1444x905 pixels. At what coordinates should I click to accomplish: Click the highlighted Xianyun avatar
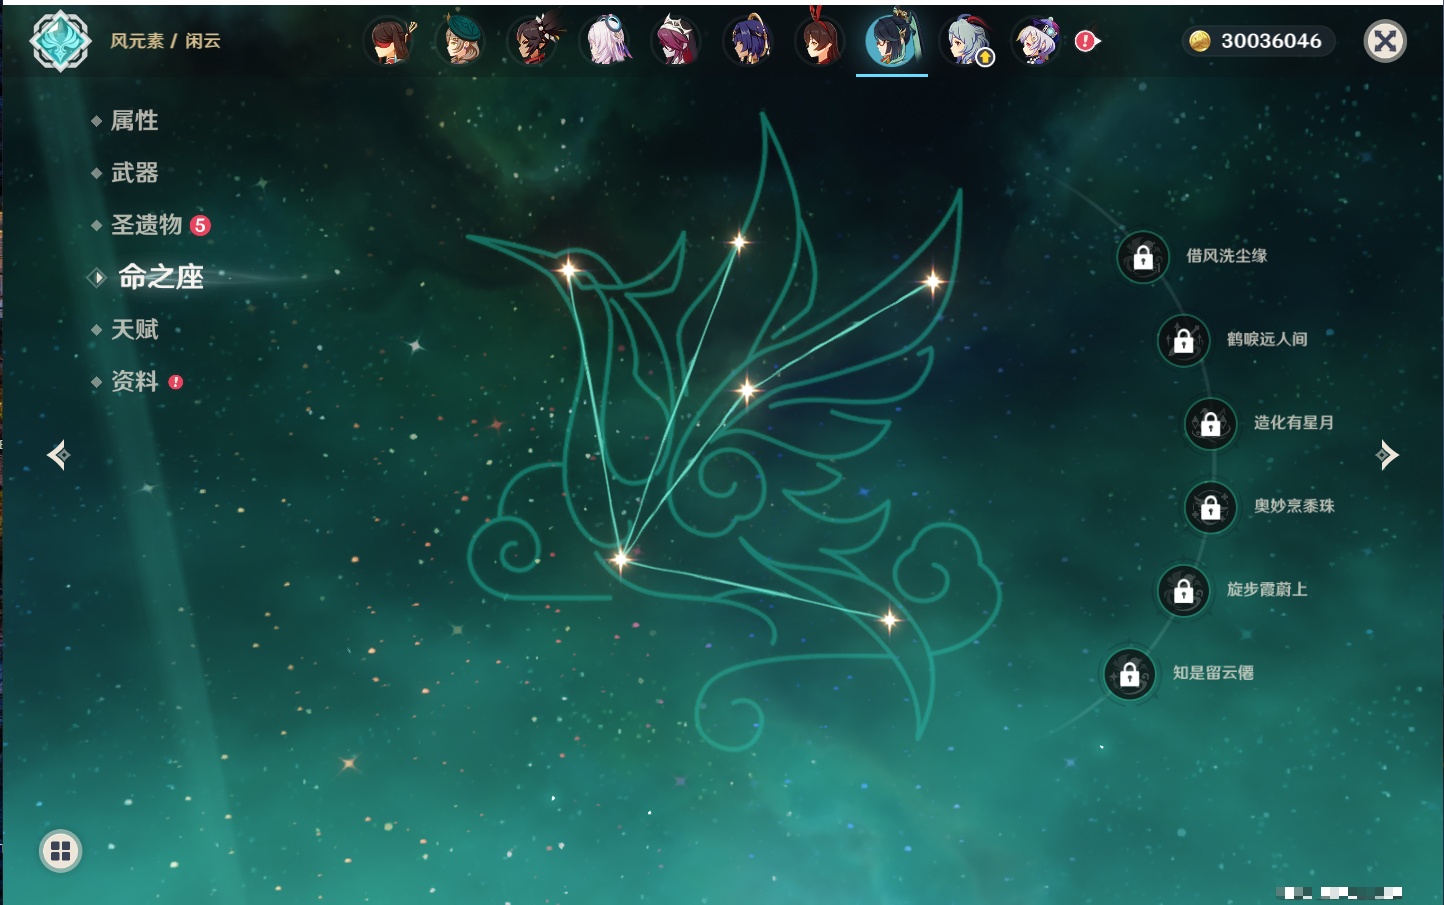(x=892, y=40)
